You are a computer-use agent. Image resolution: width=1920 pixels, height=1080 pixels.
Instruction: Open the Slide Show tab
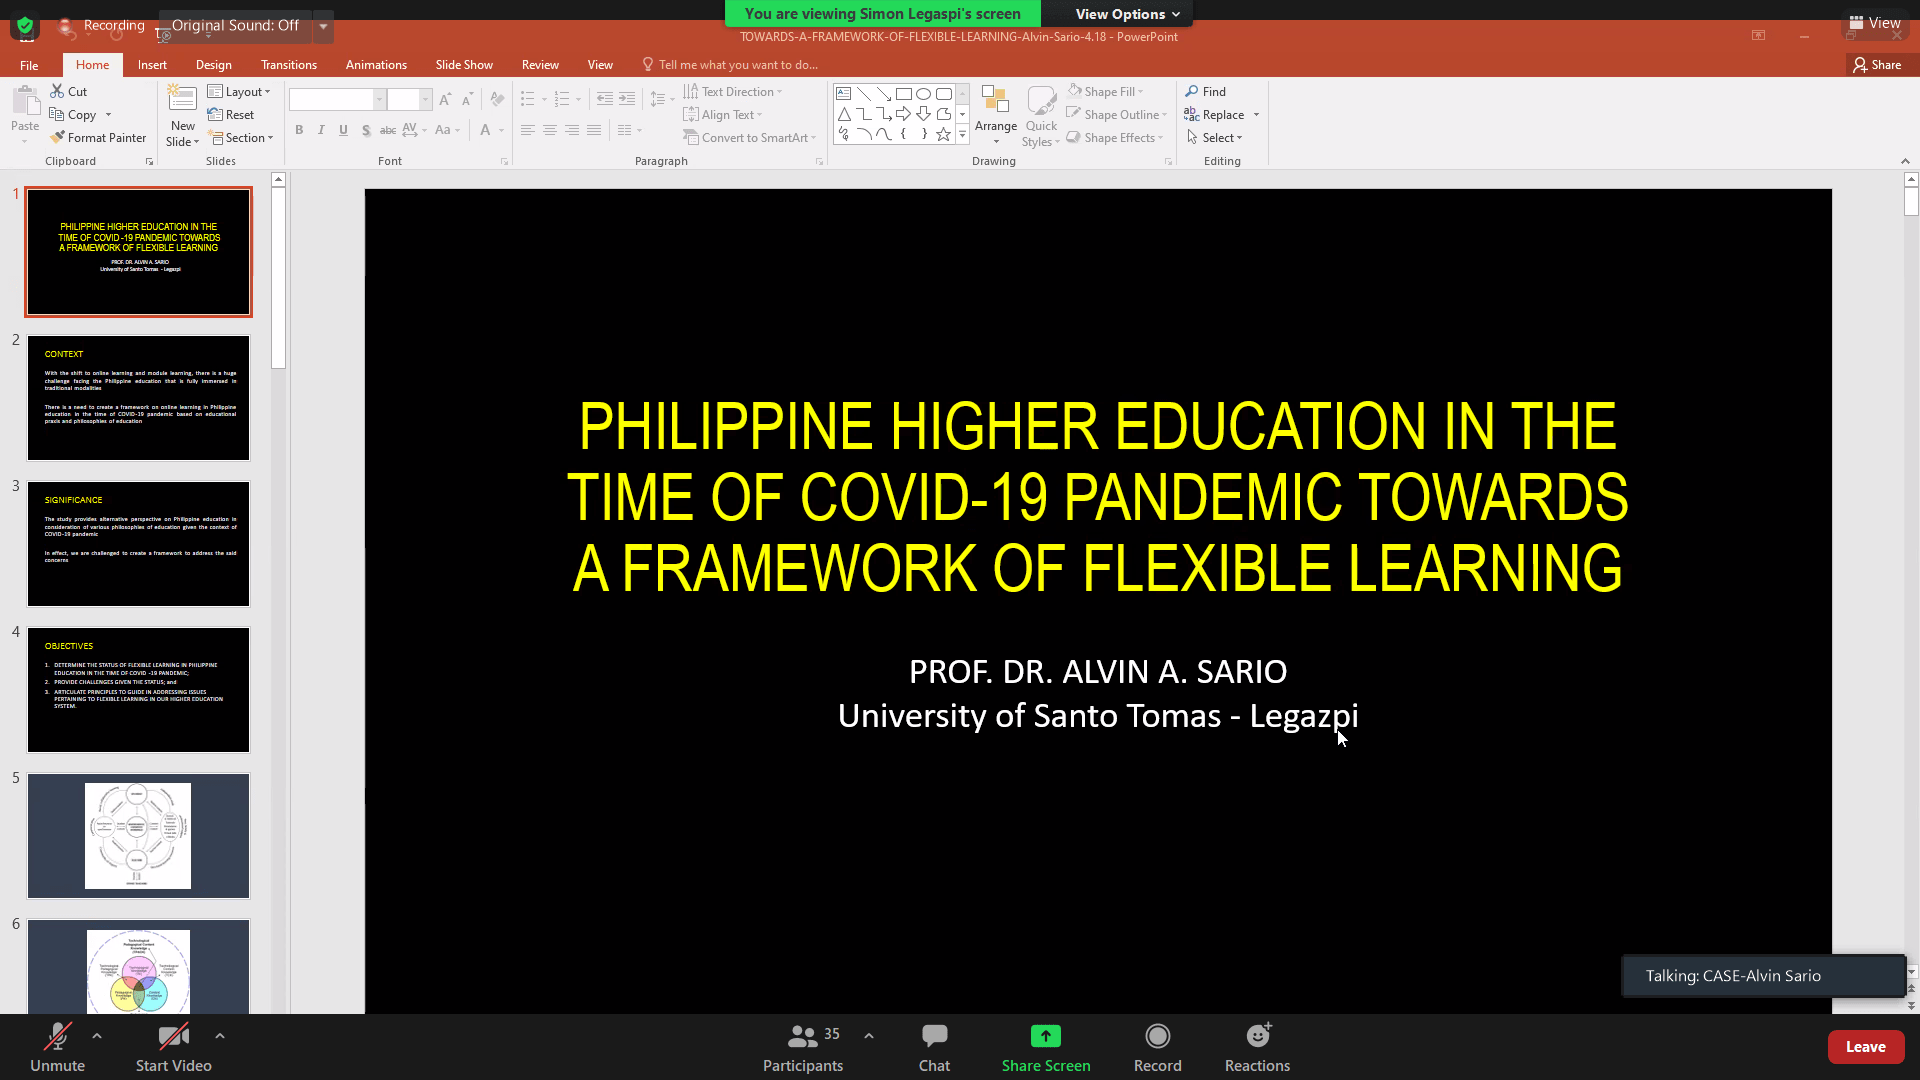pyautogui.click(x=463, y=65)
